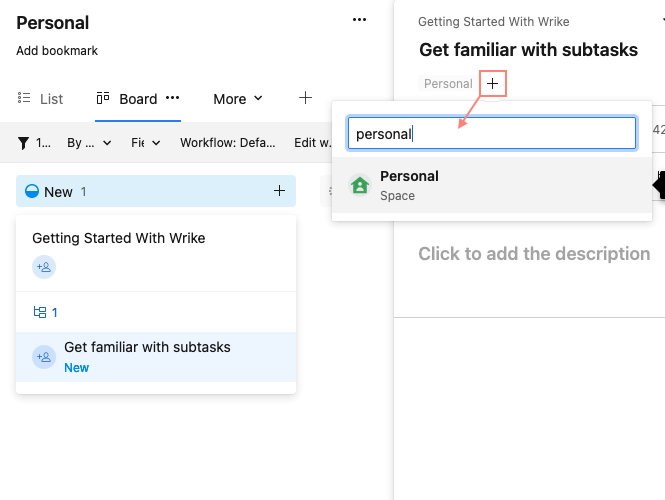Open the group By dropdown

point(89,143)
